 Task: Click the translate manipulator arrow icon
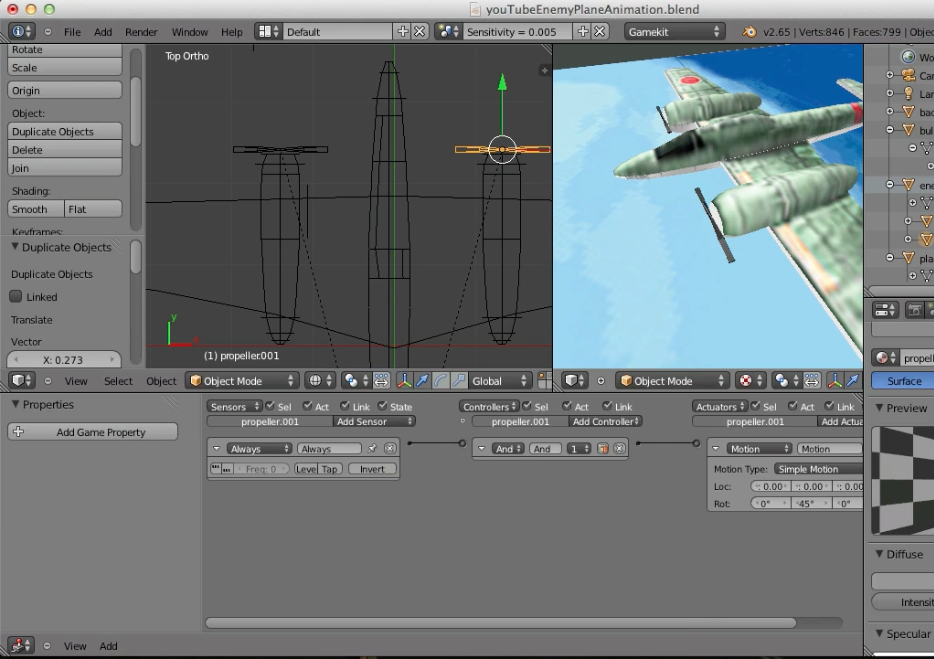423,381
